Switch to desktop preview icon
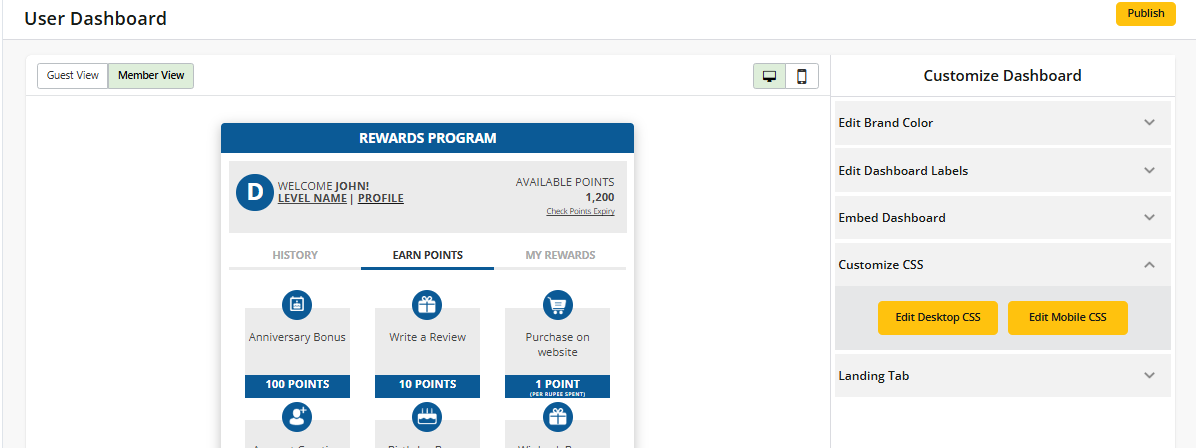Screen dimensions: 1196x448 (x=770, y=76)
